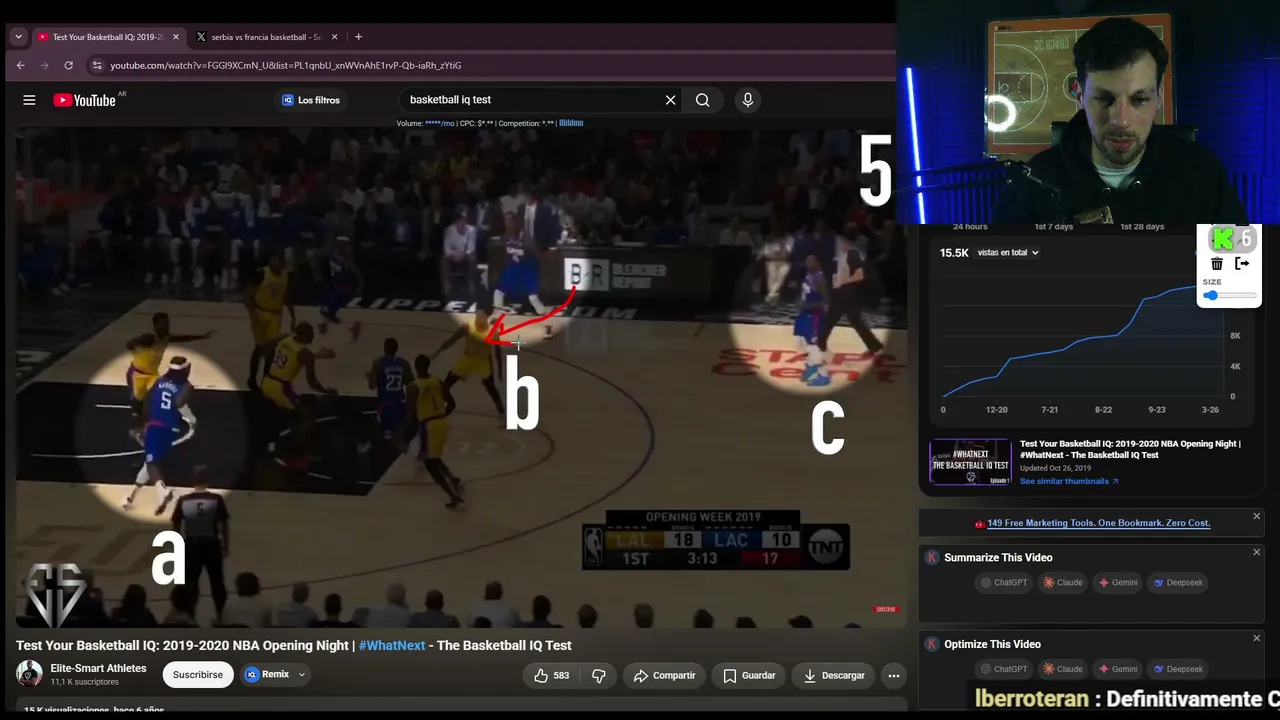Open the YouTube guide hamburger menu
Screen dimensions: 1280x720
coord(29,100)
